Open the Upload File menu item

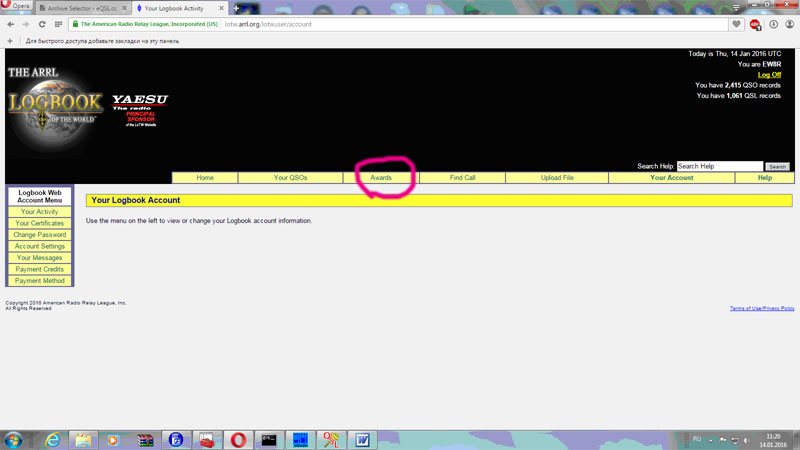556,178
